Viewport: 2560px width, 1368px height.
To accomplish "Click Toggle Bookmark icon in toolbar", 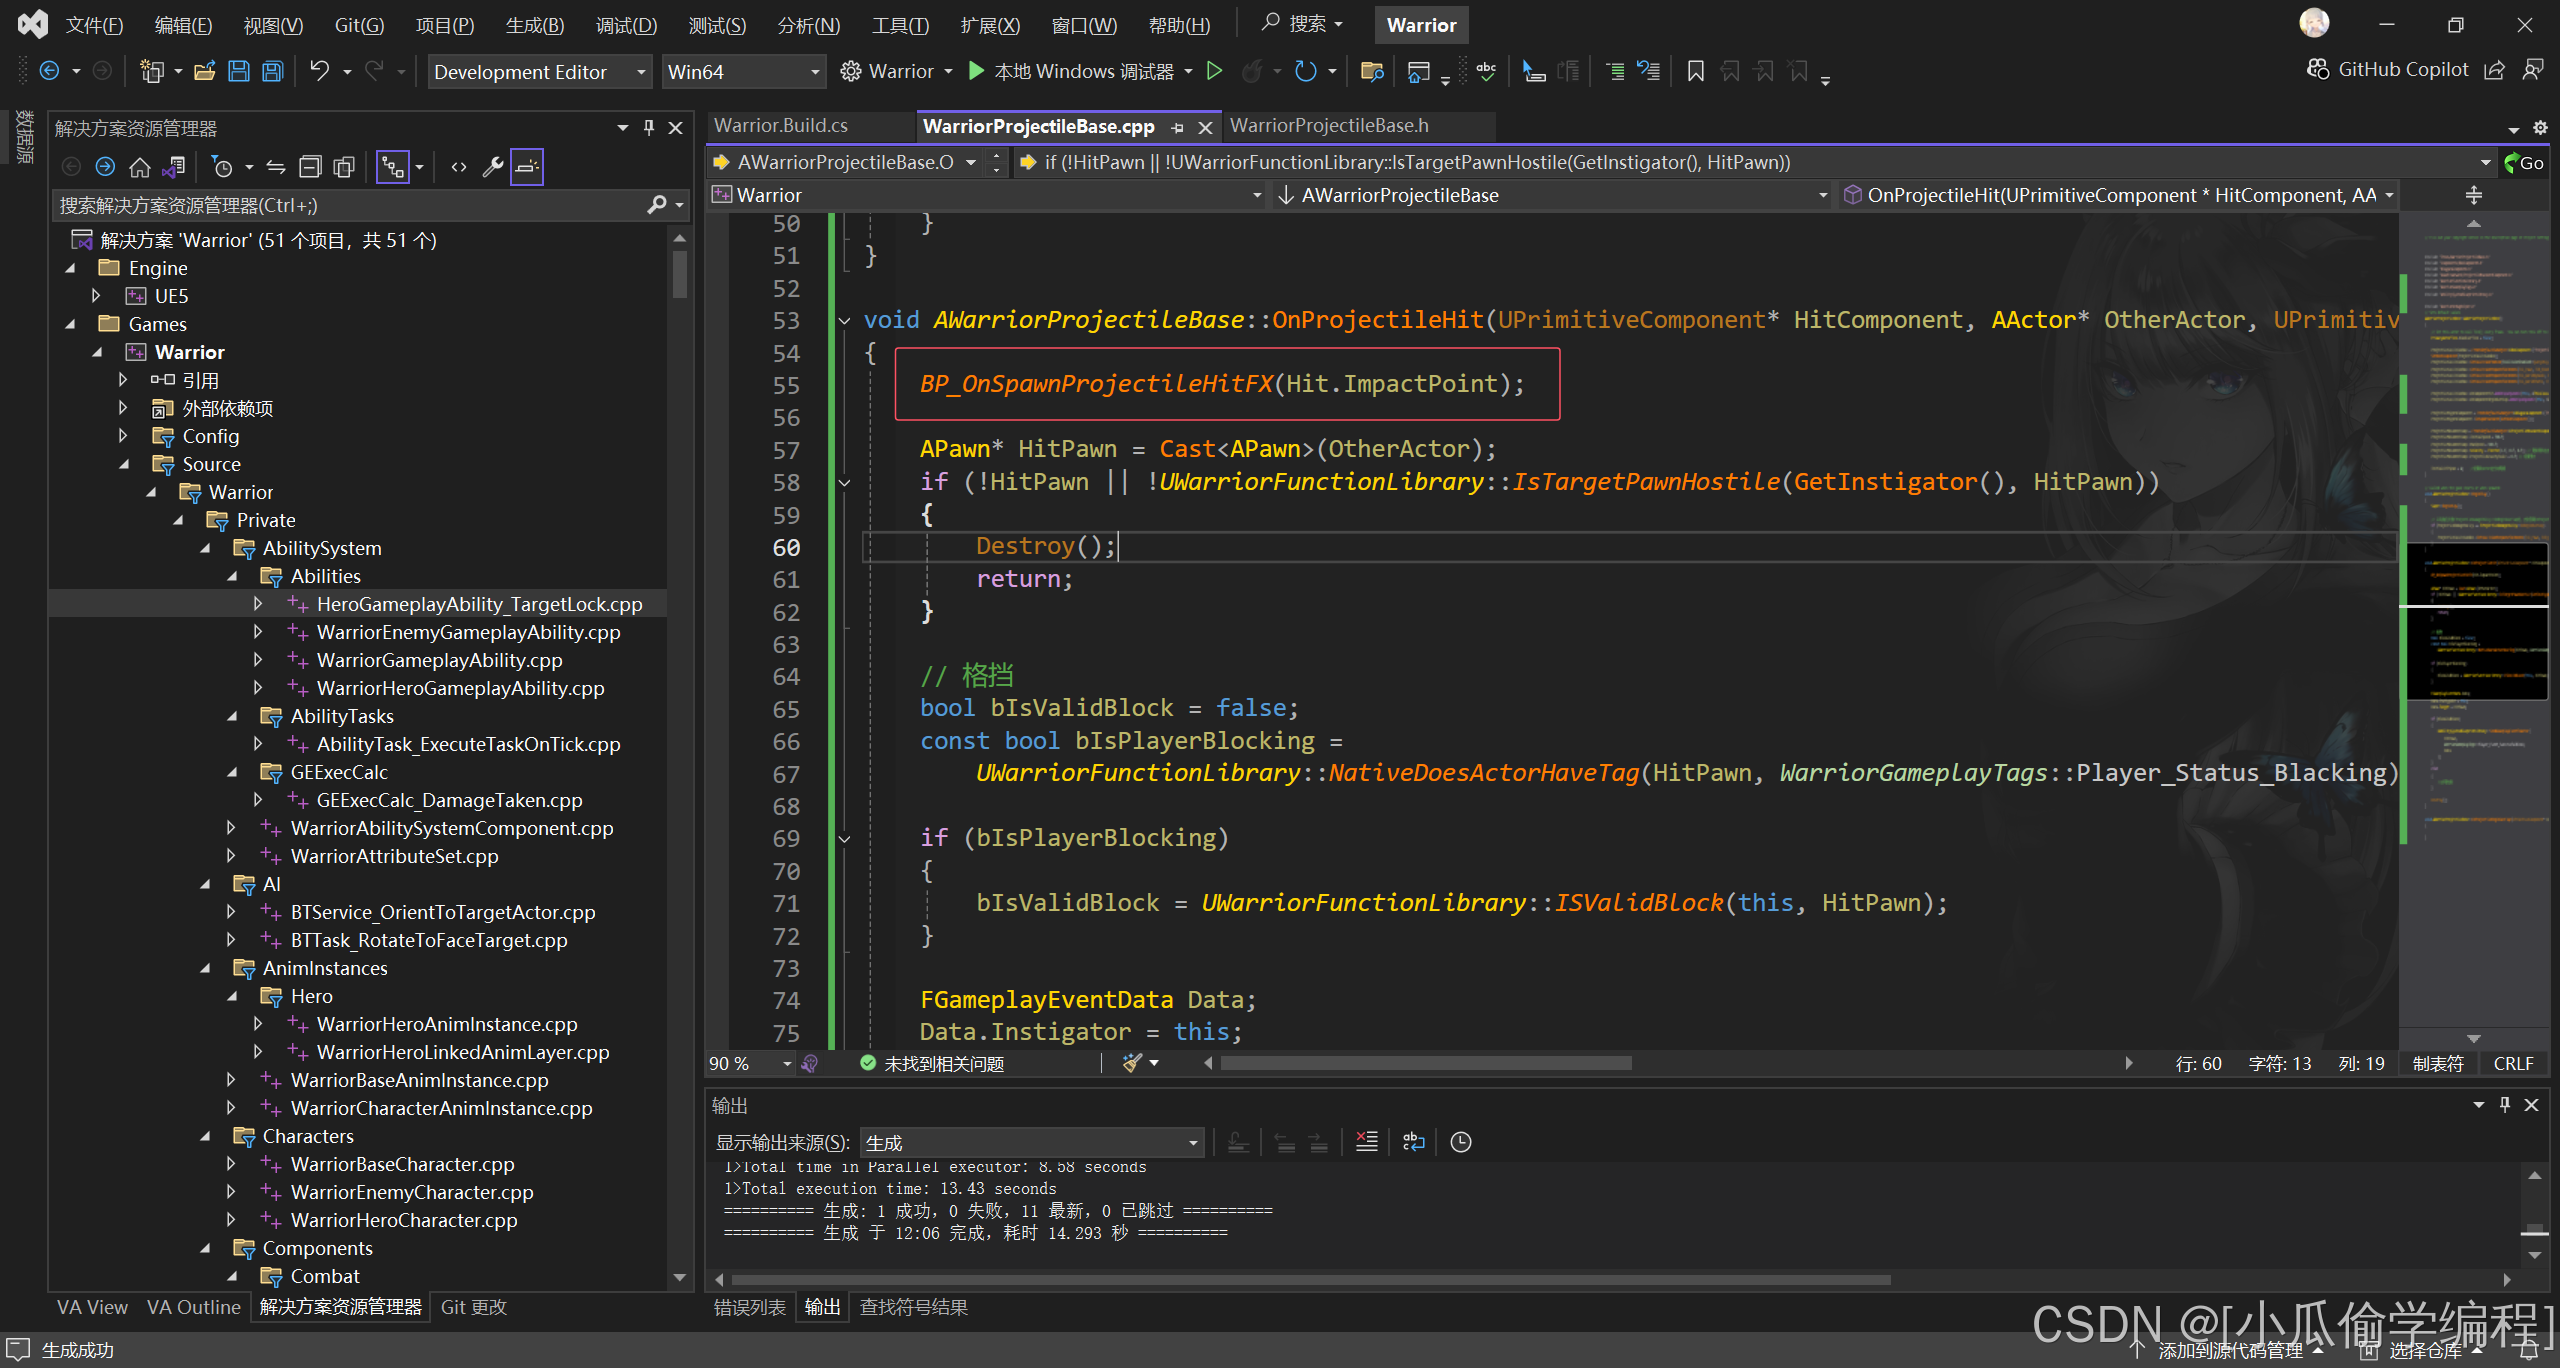I will [x=1695, y=71].
